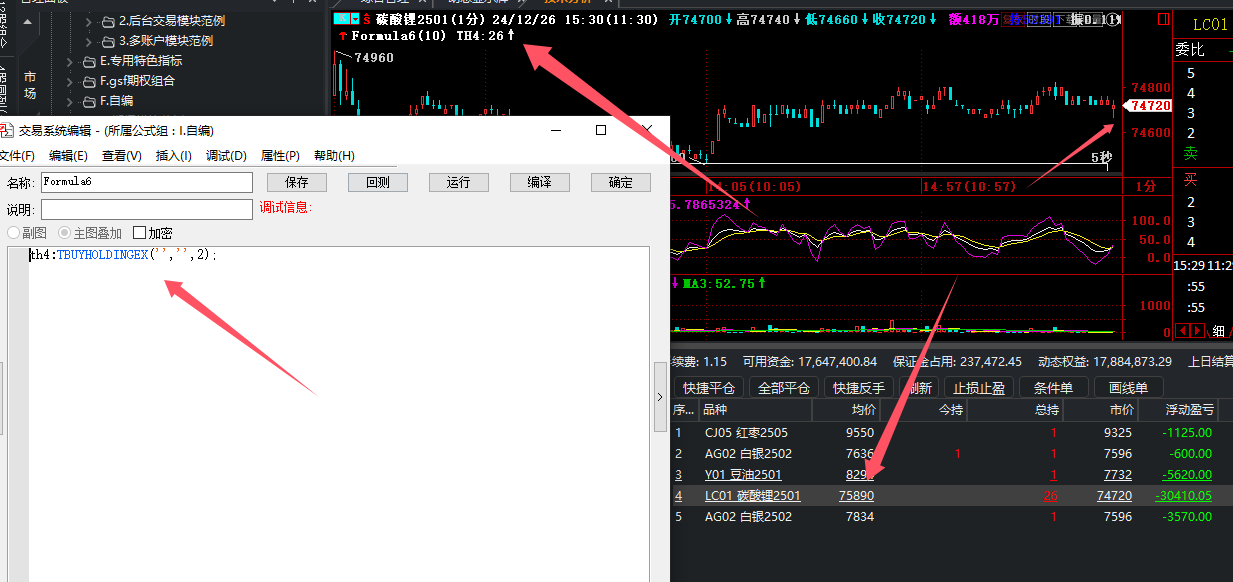Expand the F.gsf期权组合 tree node
The width and height of the screenshot is (1233, 582).
tap(70, 81)
